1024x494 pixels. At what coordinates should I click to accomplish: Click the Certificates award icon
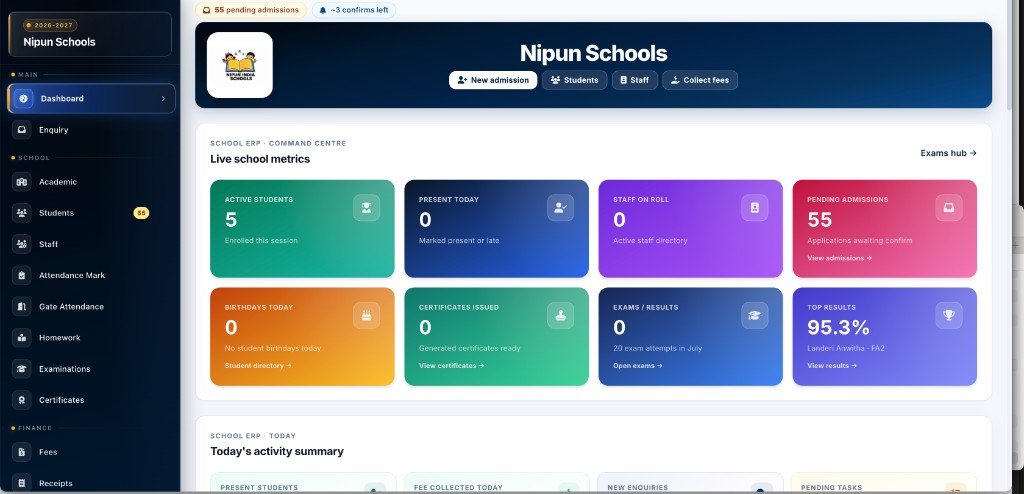coord(22,400)
